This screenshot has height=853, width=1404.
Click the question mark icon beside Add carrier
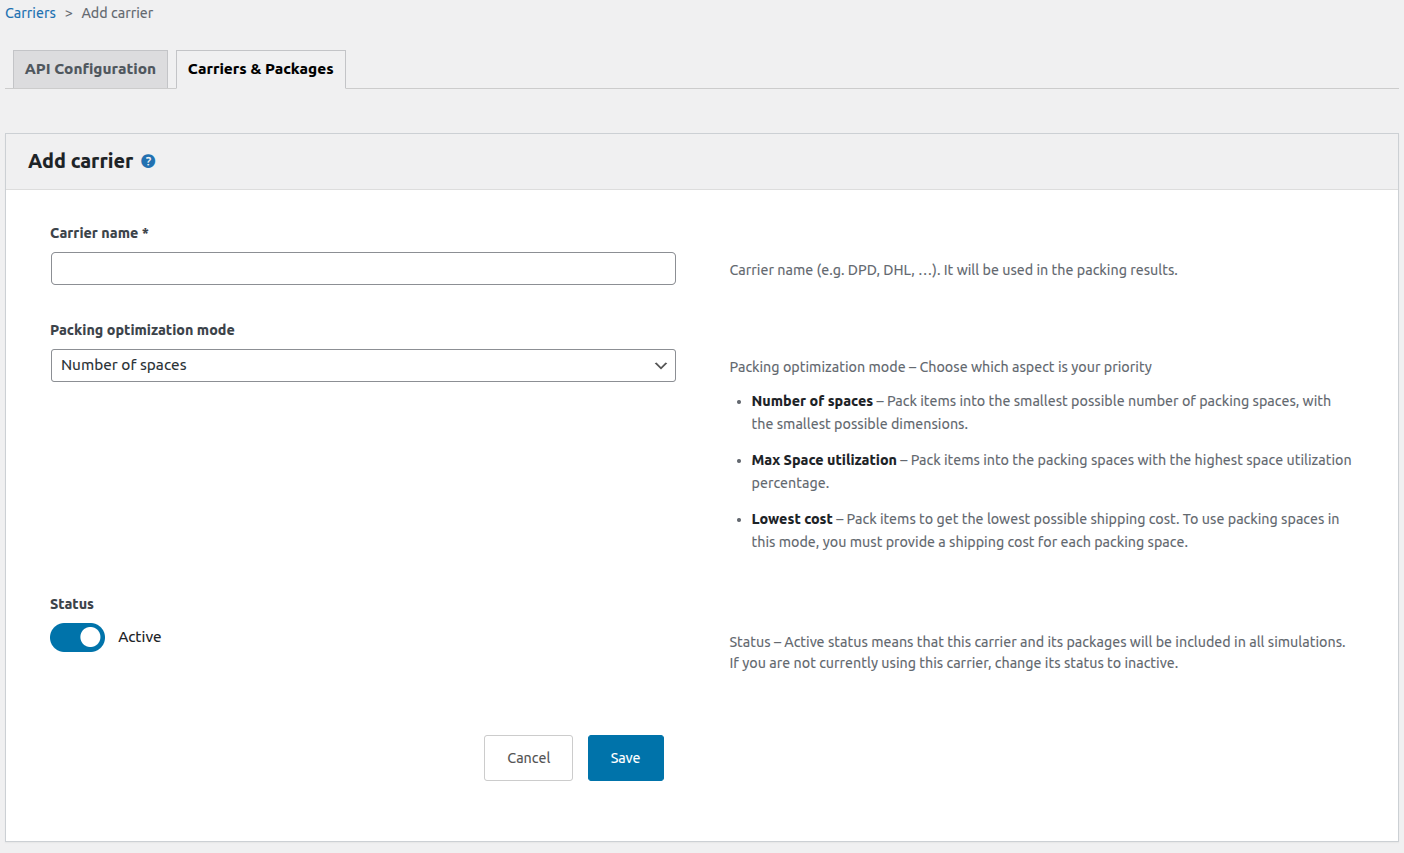[148, 160]
